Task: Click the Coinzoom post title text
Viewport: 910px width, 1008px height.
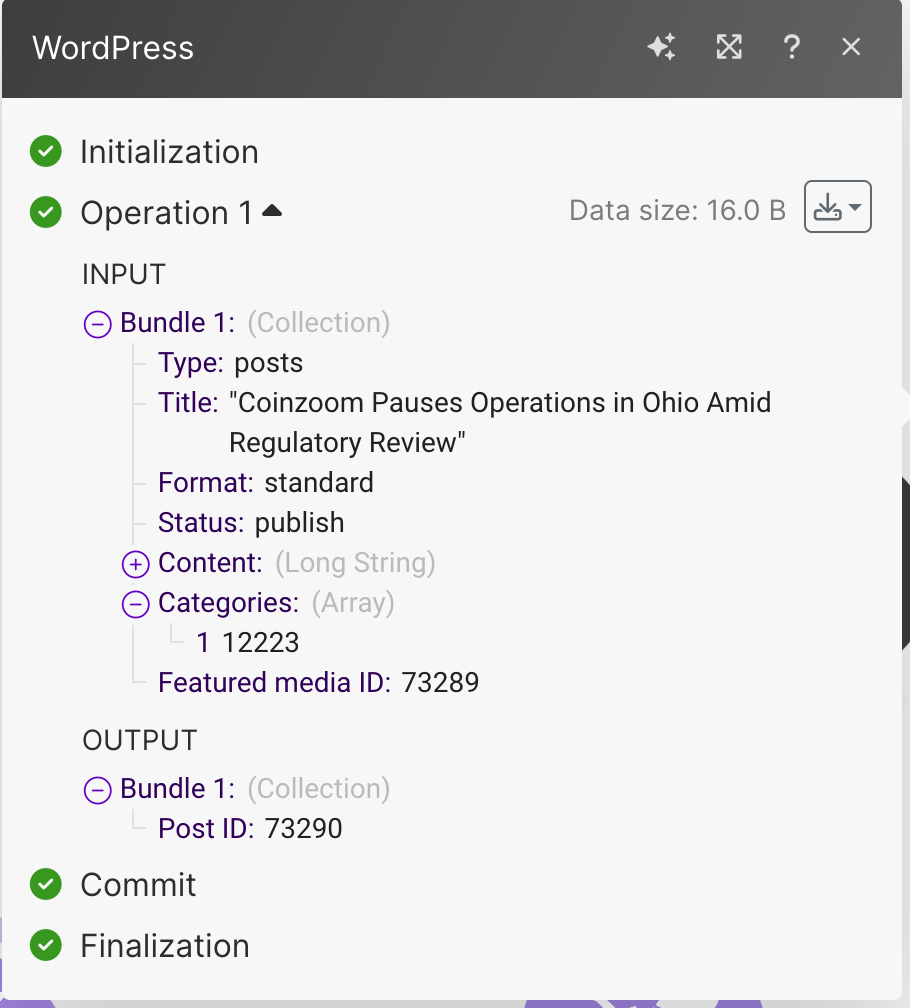Action: [x=500, y=404]
